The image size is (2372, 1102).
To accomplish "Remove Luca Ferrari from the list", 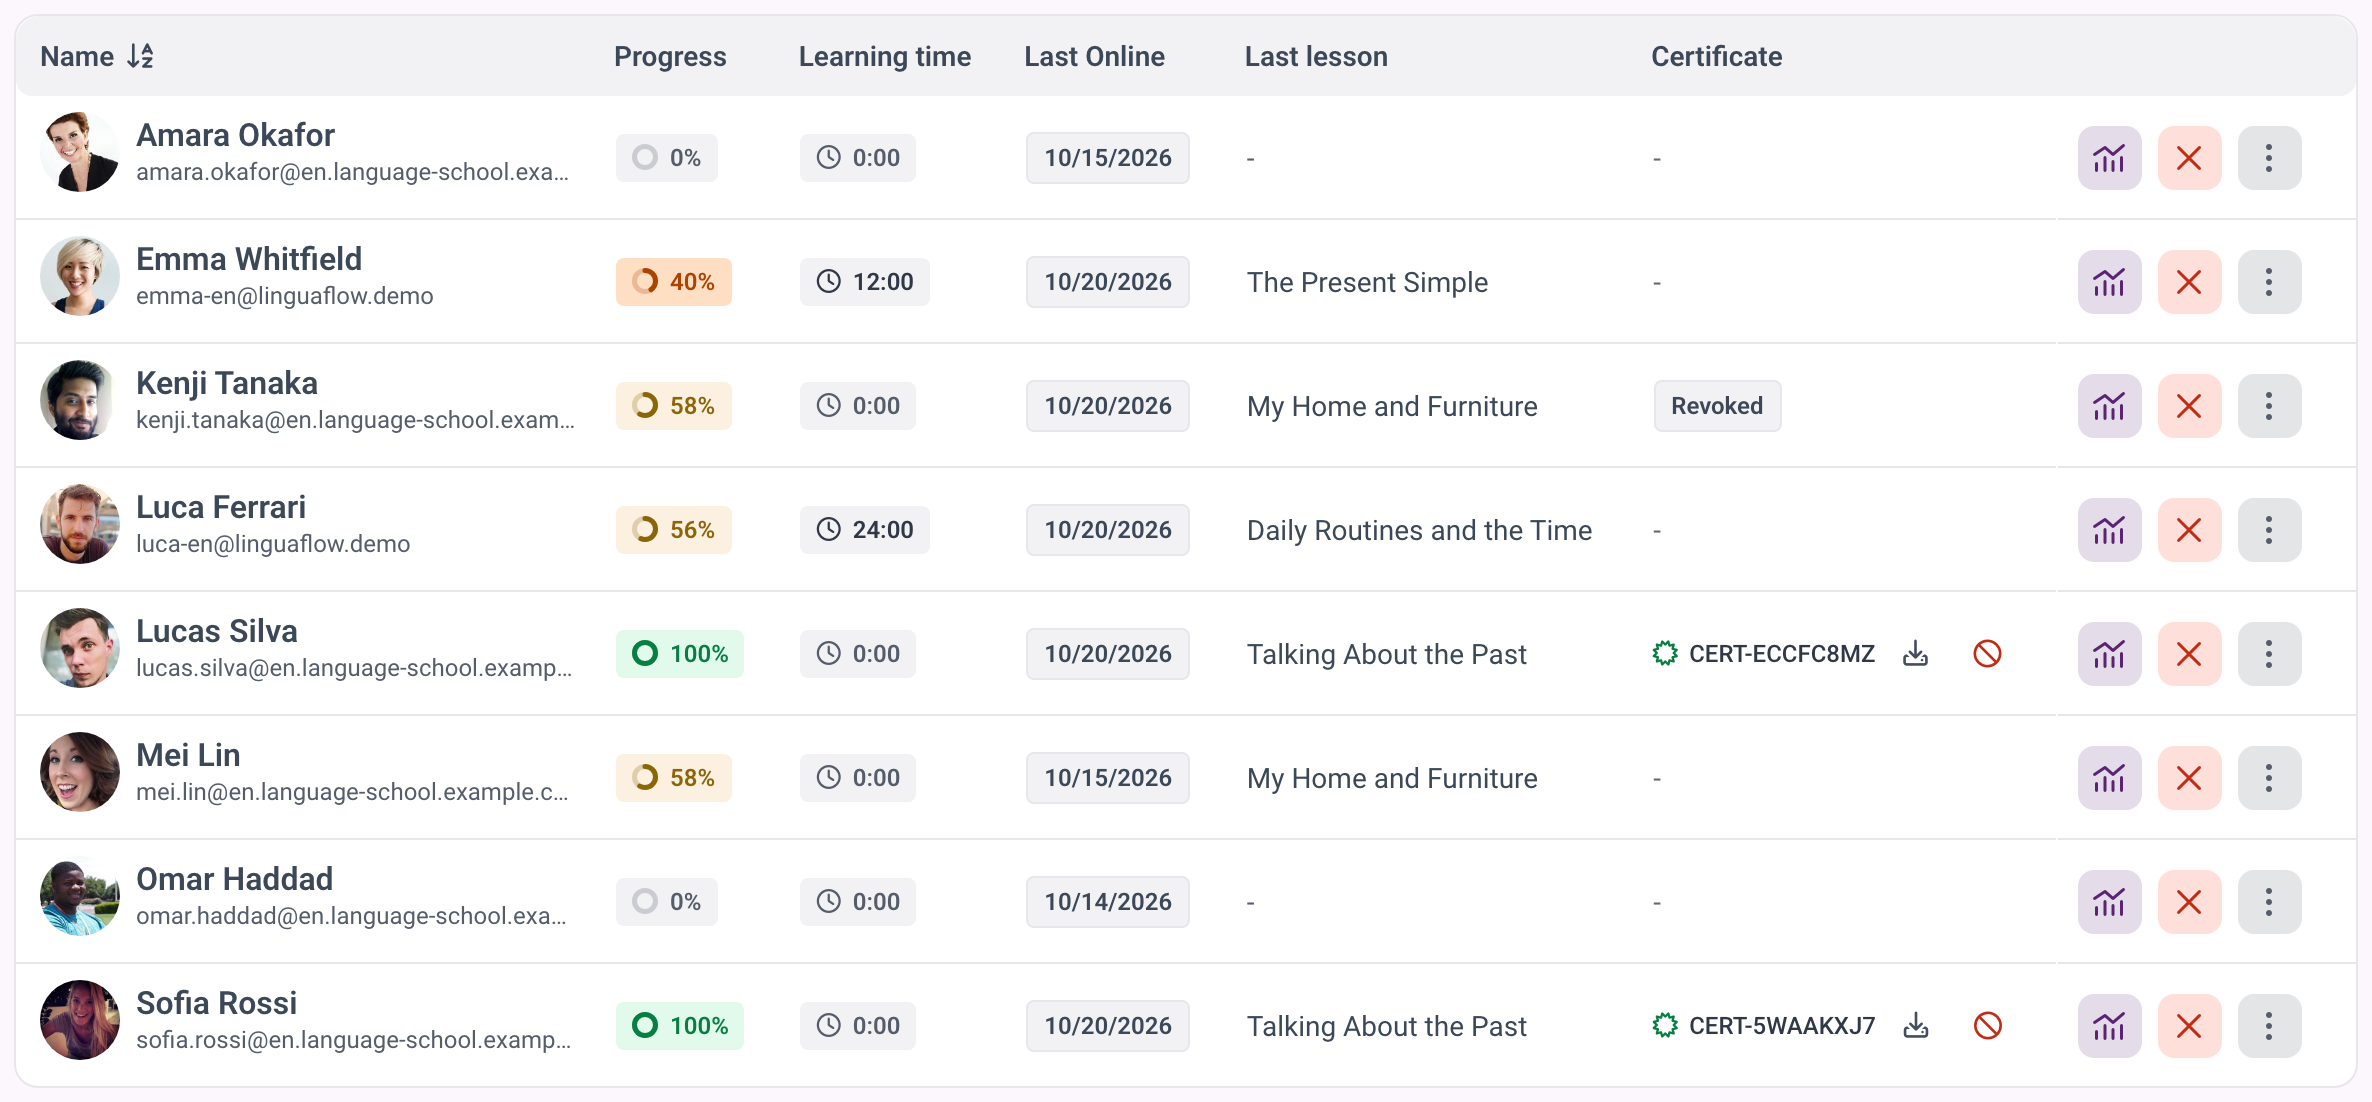I will [x=2189, y=530].
